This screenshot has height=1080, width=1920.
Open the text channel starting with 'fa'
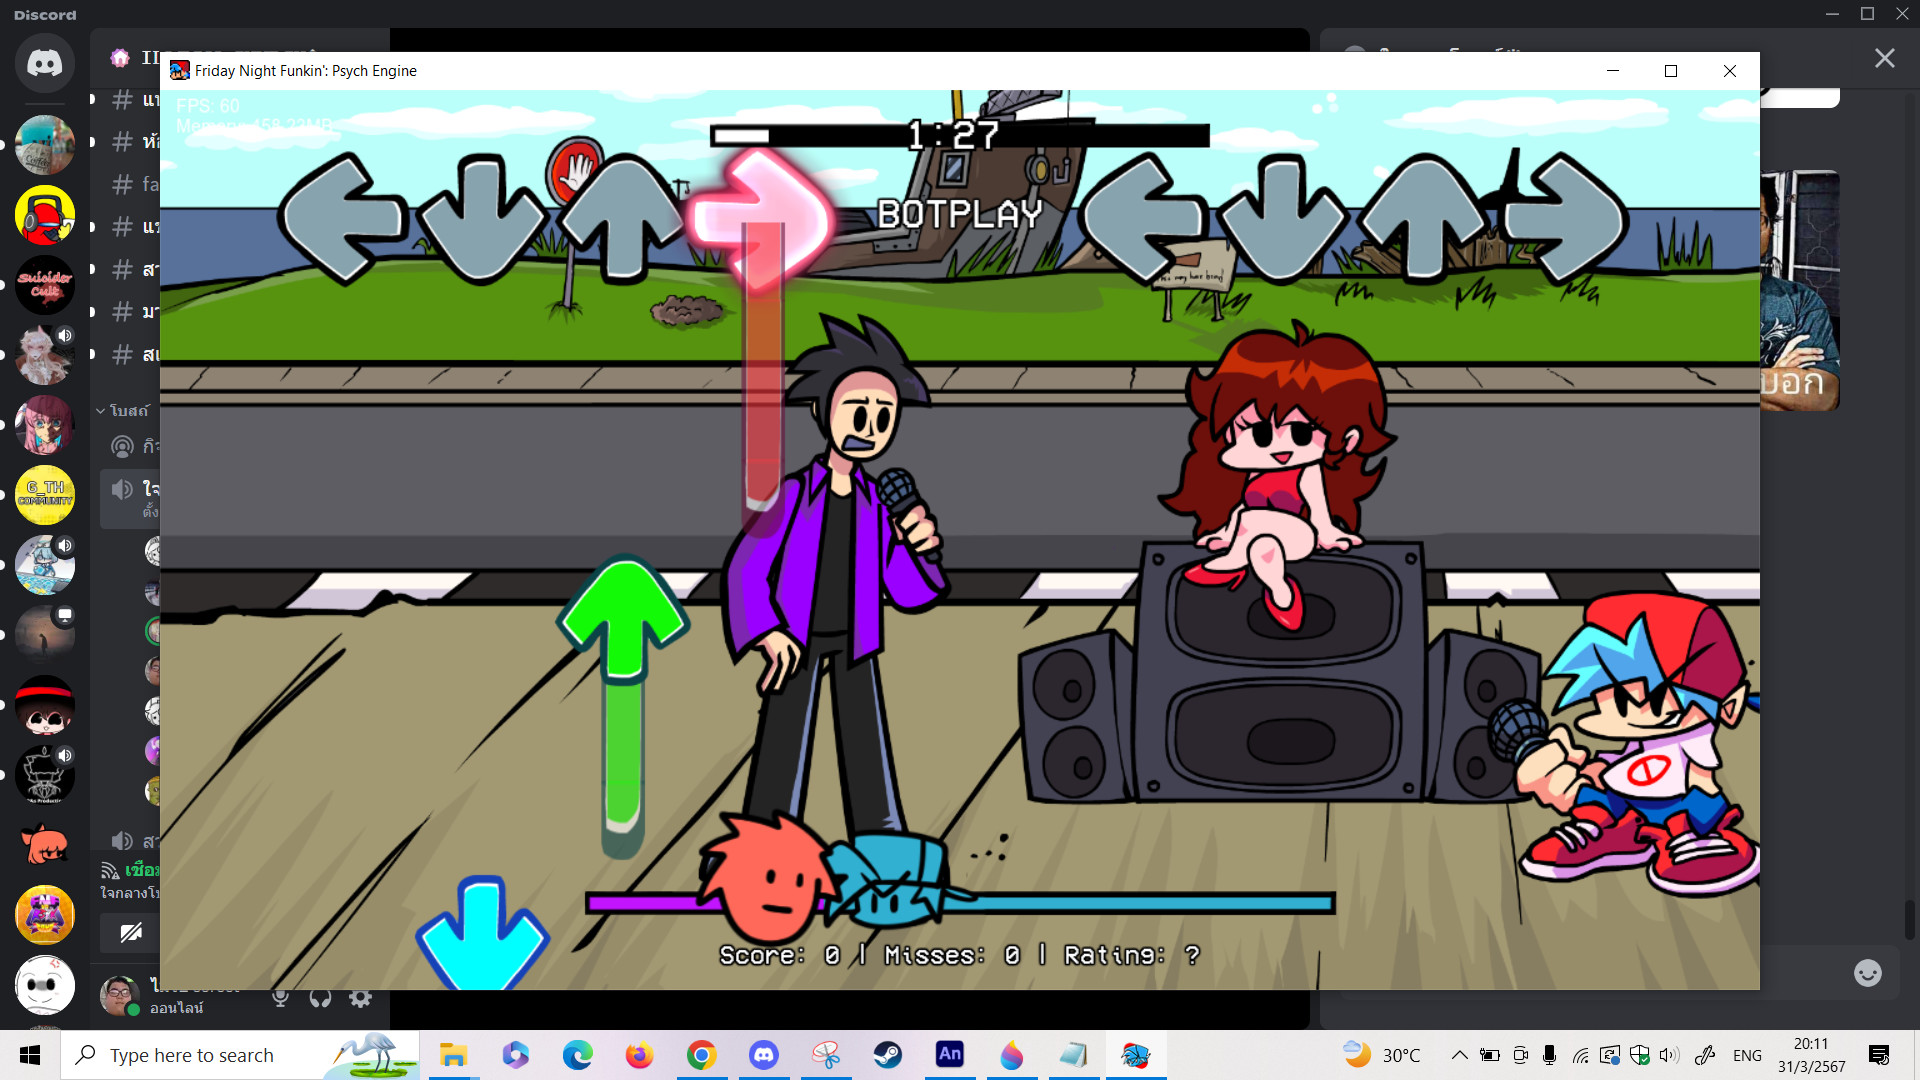(135, 184)
